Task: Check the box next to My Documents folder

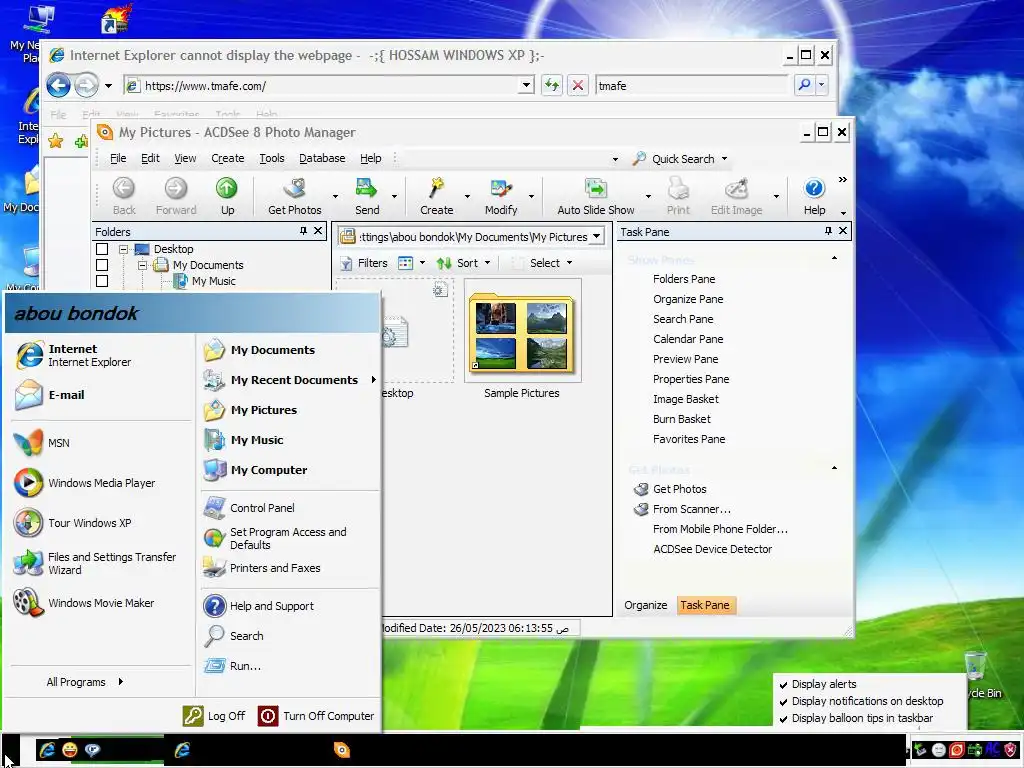Action: [102, 265]
